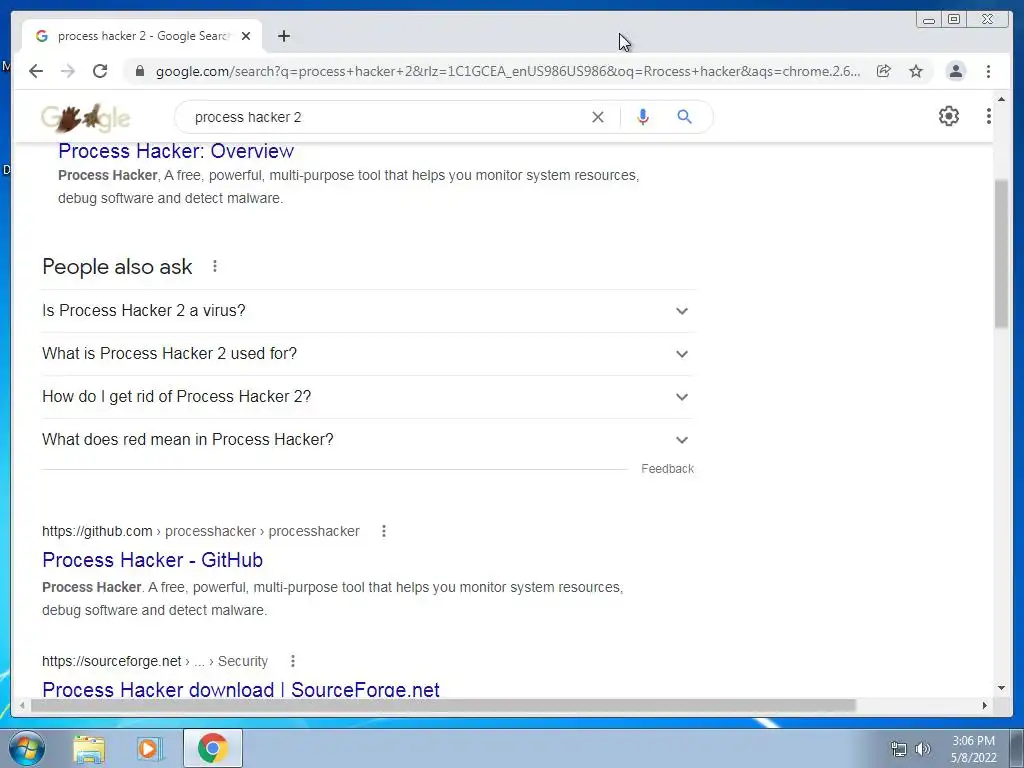Expand How do I get rid of Process Hacker 2?
The width and height of the screenshot is (1024, 768).
point(368,397)
